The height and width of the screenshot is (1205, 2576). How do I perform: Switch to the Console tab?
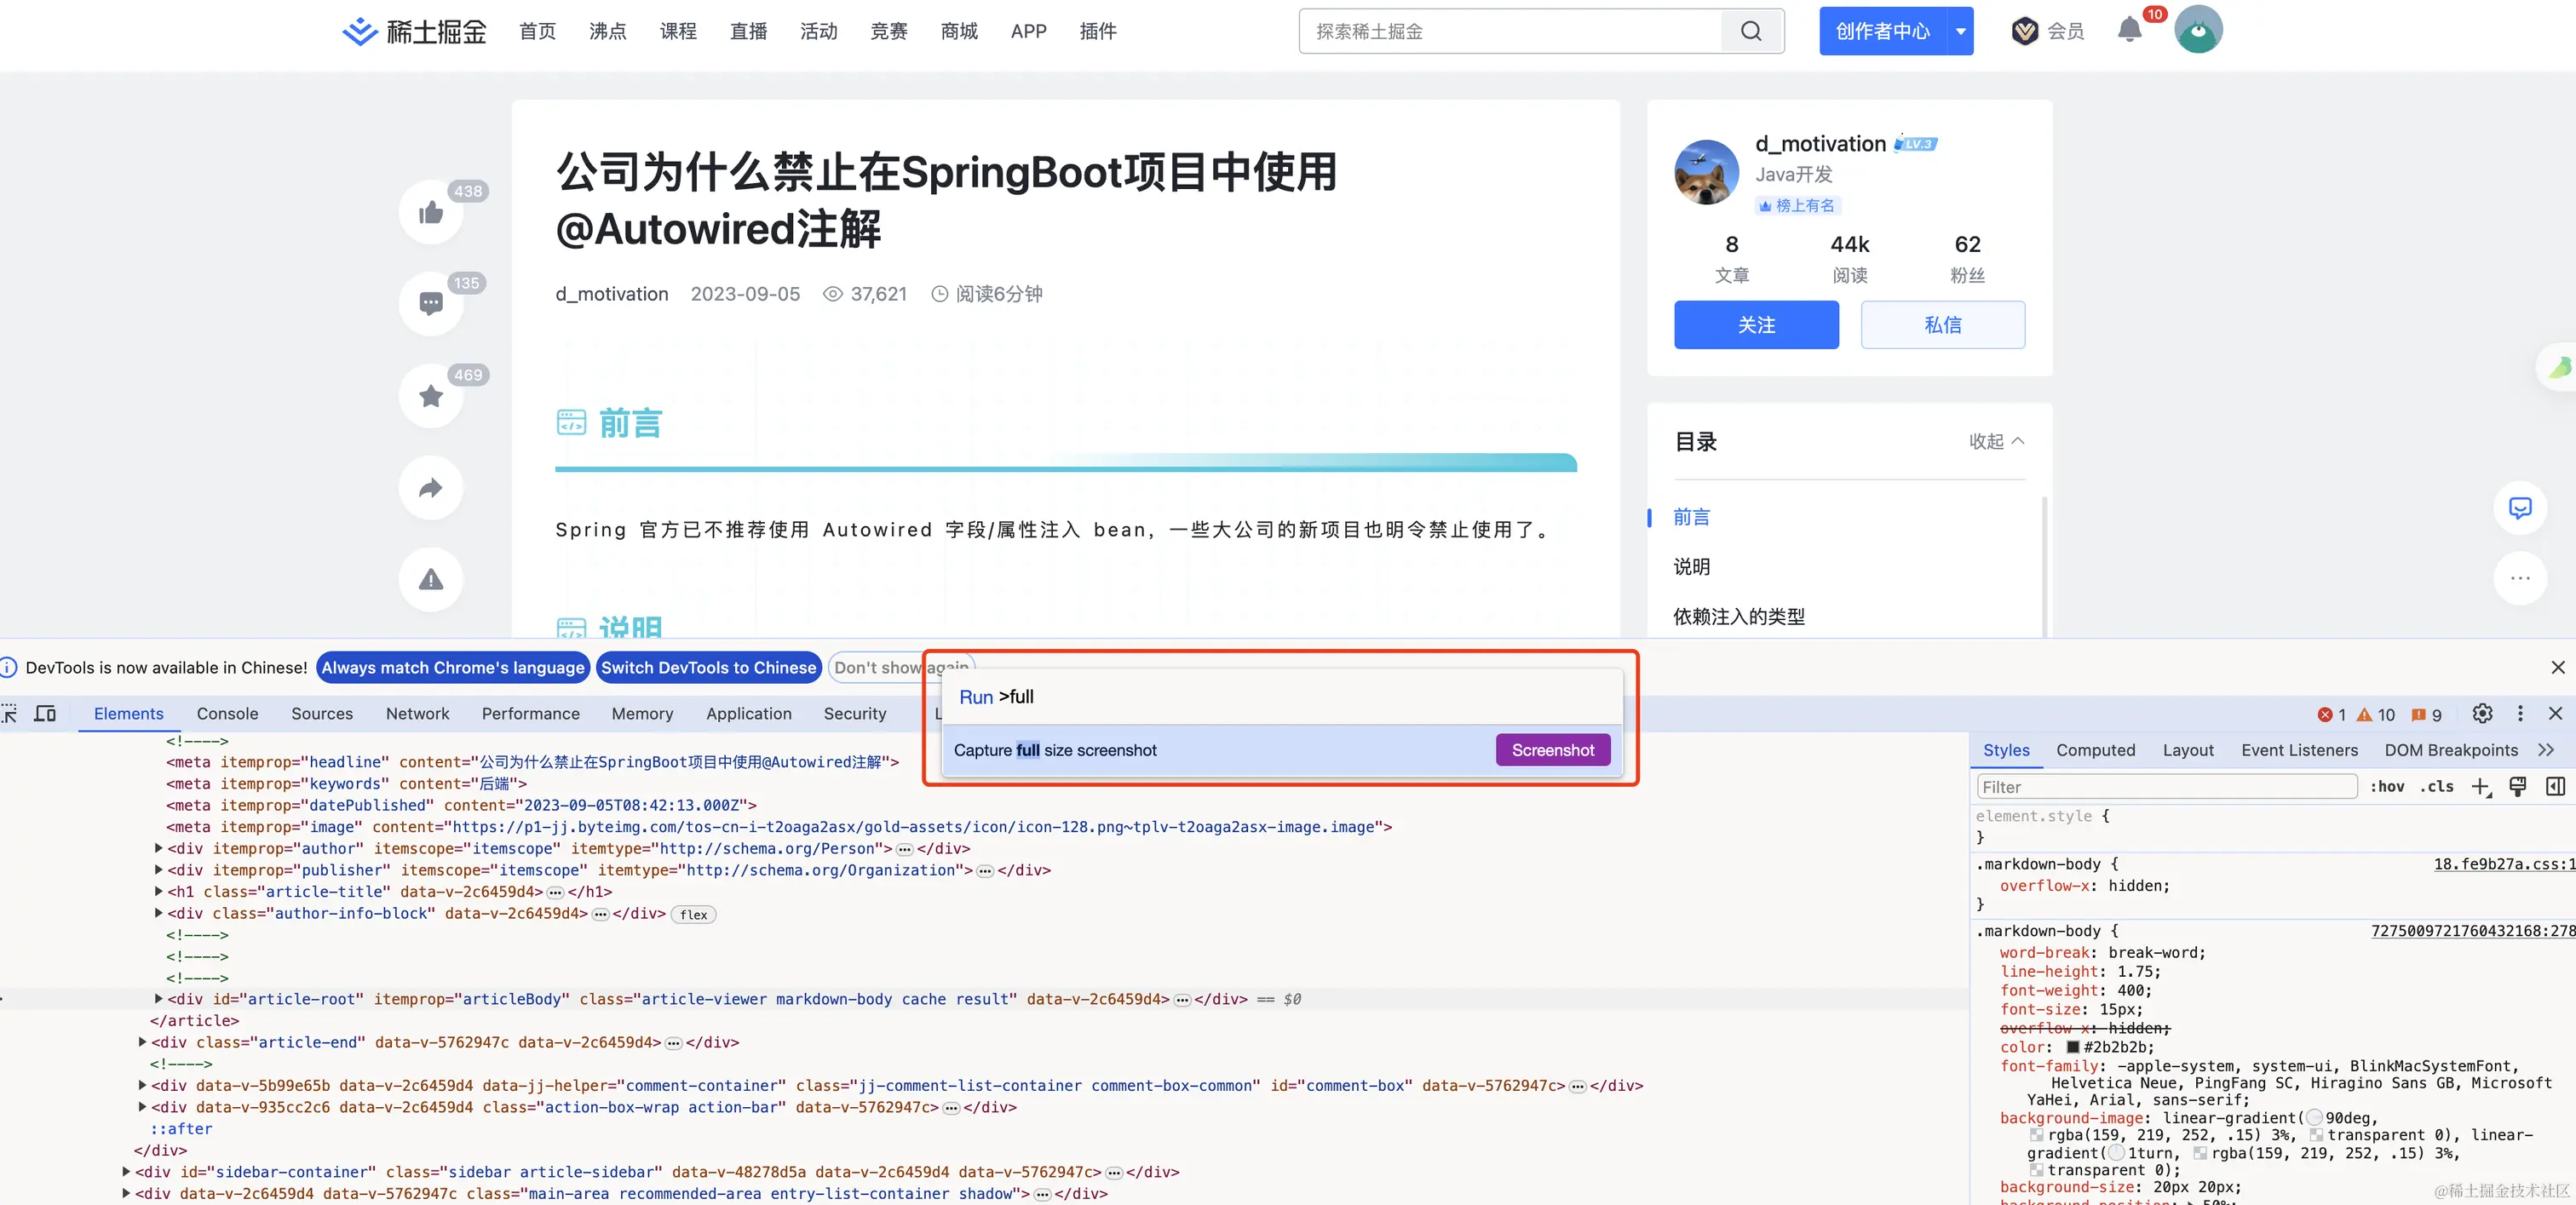point(227,713)
